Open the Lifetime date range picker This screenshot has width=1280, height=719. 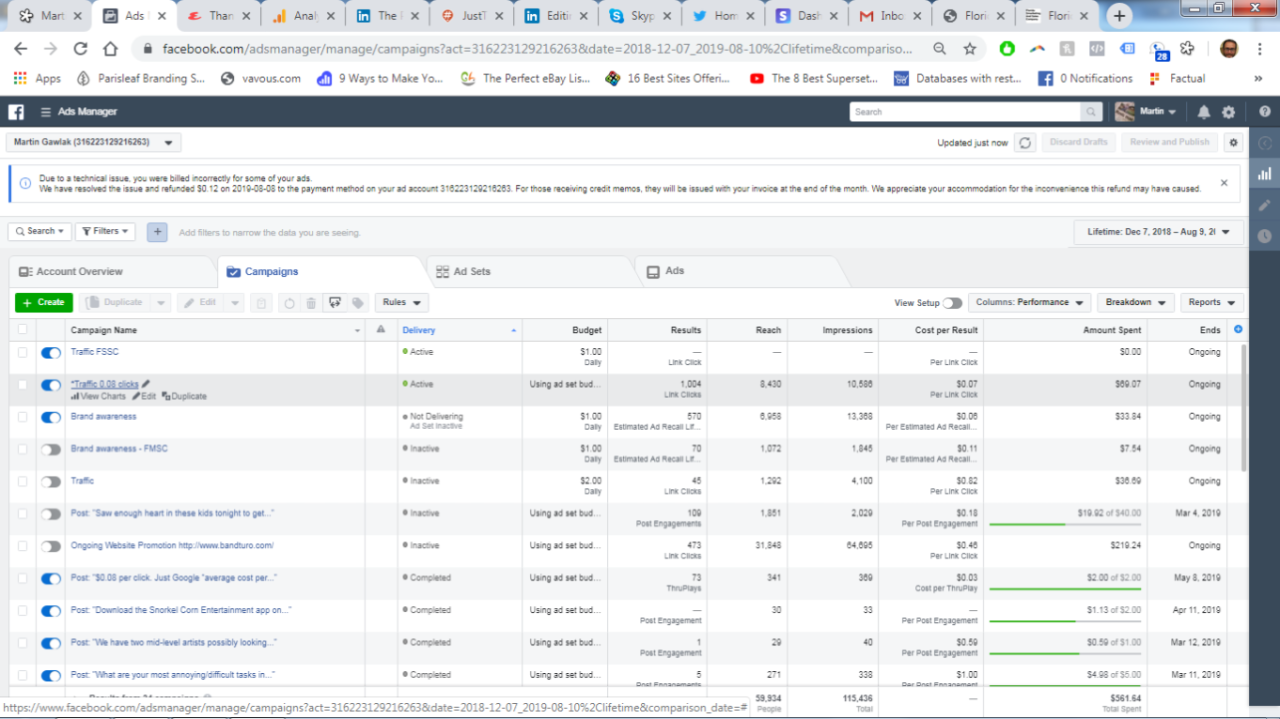[1159, 232]
